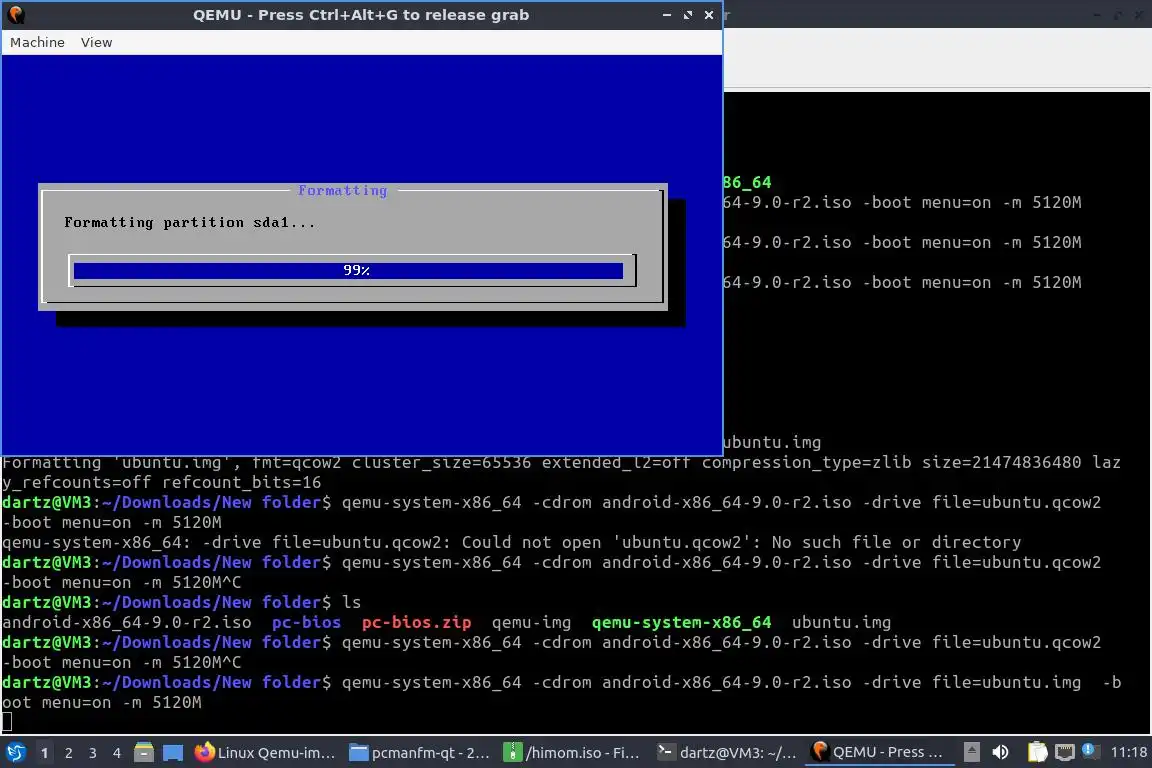Image resolution: width=1152 pixels, height=768 pixels.
Task: Maximize the QEMU window
Action: click(688, 15)
